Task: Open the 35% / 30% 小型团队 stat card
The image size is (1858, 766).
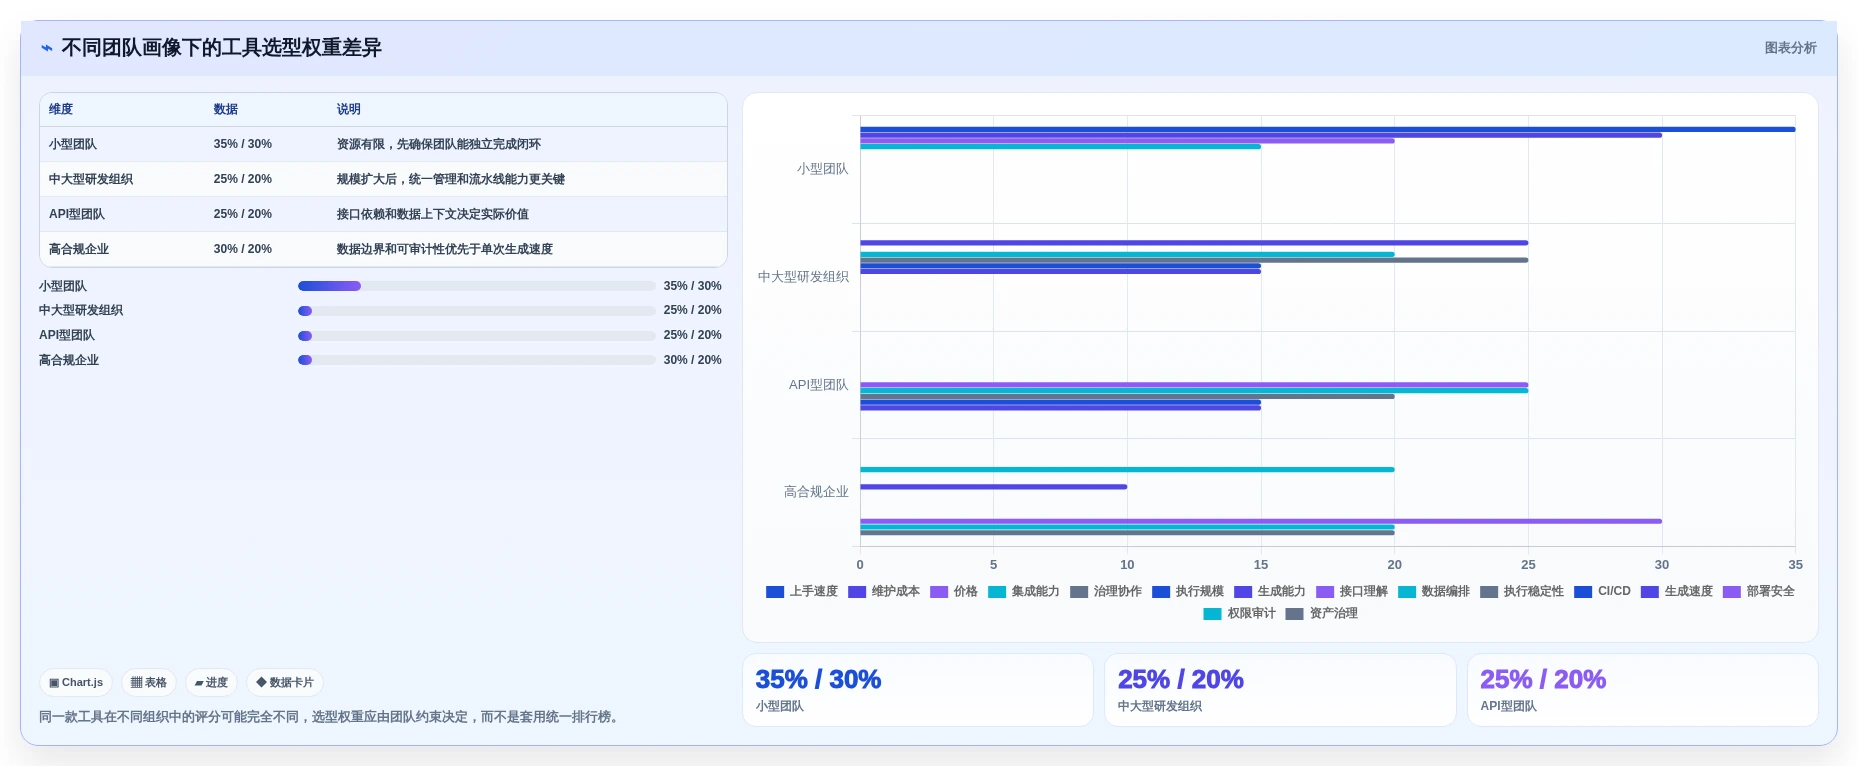Action: [x=918, y=690]
